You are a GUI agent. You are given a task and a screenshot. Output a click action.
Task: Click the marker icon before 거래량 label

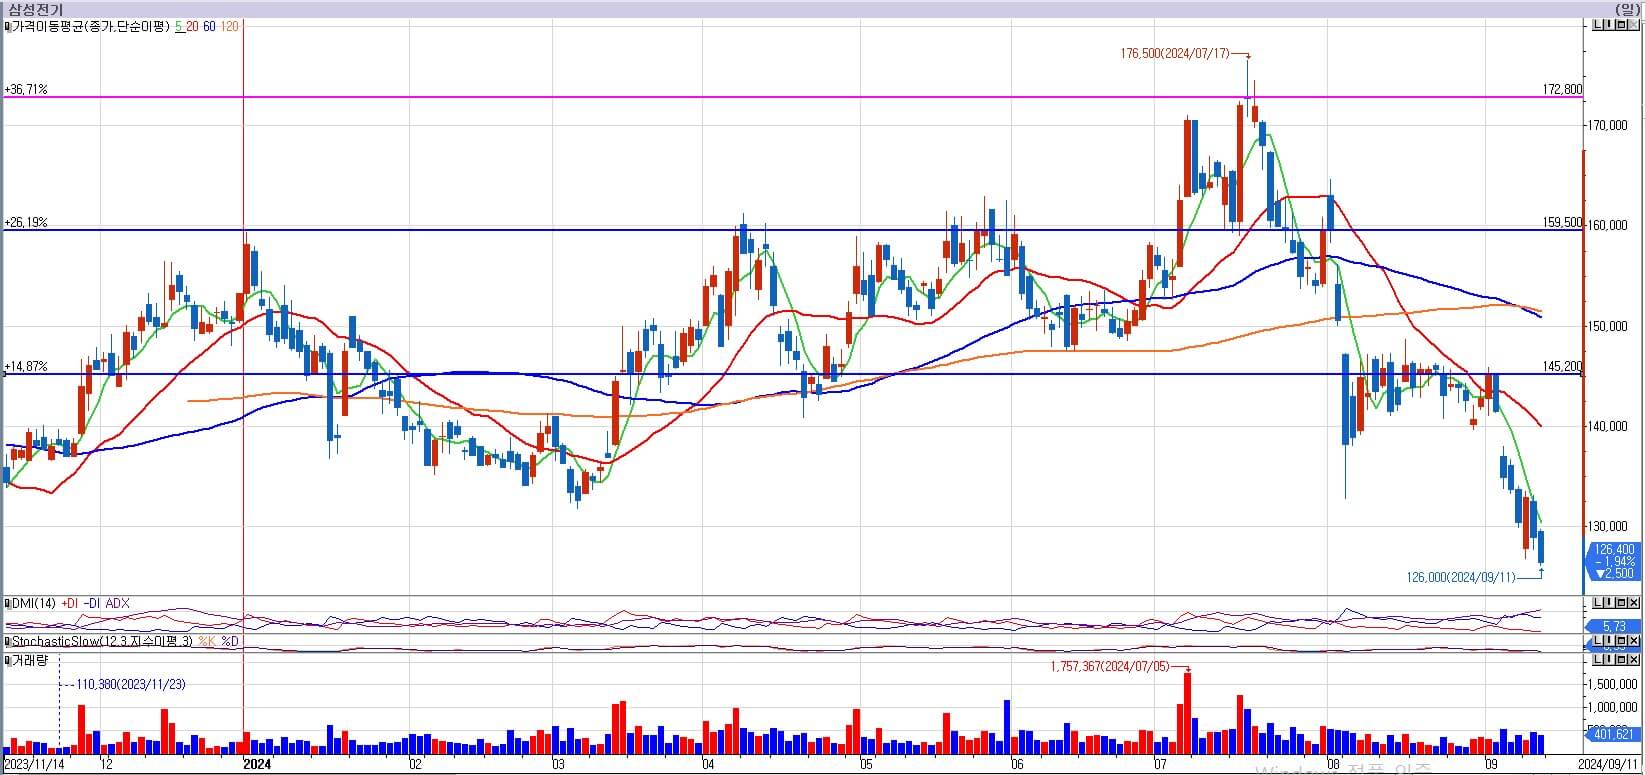tap(7, 661)
